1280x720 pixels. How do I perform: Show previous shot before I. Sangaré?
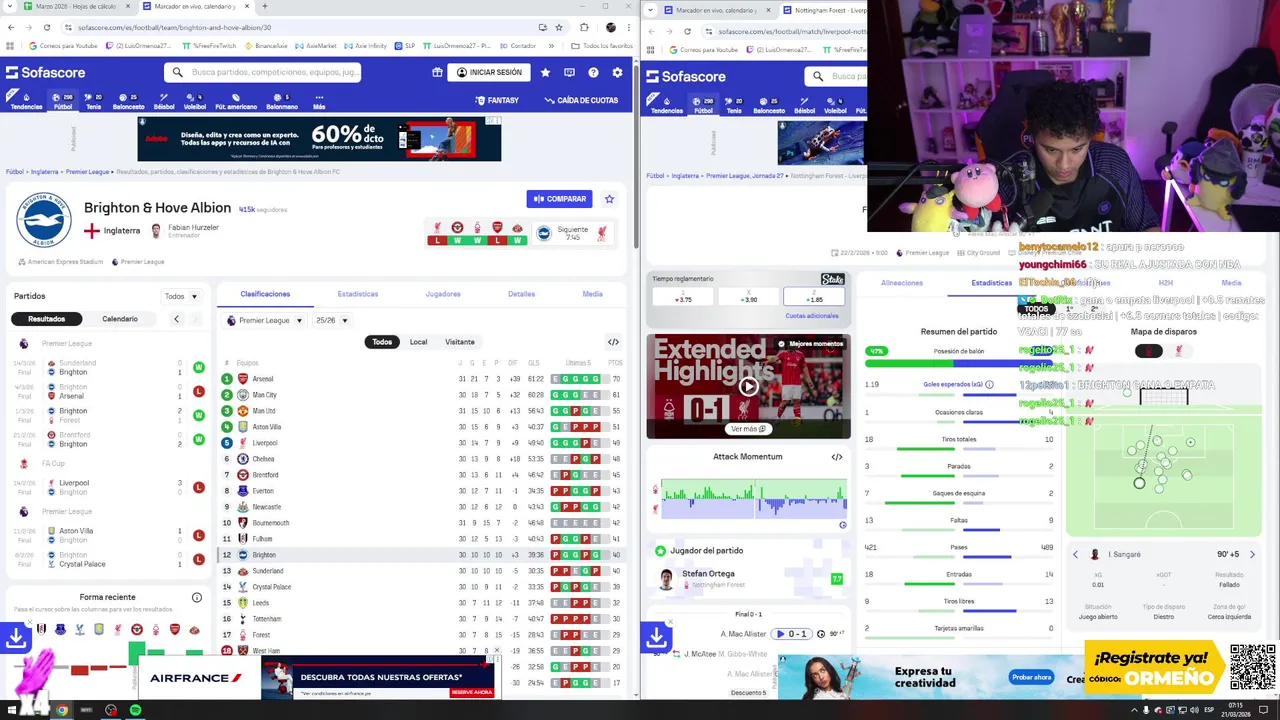click(x=1075, y=554)
